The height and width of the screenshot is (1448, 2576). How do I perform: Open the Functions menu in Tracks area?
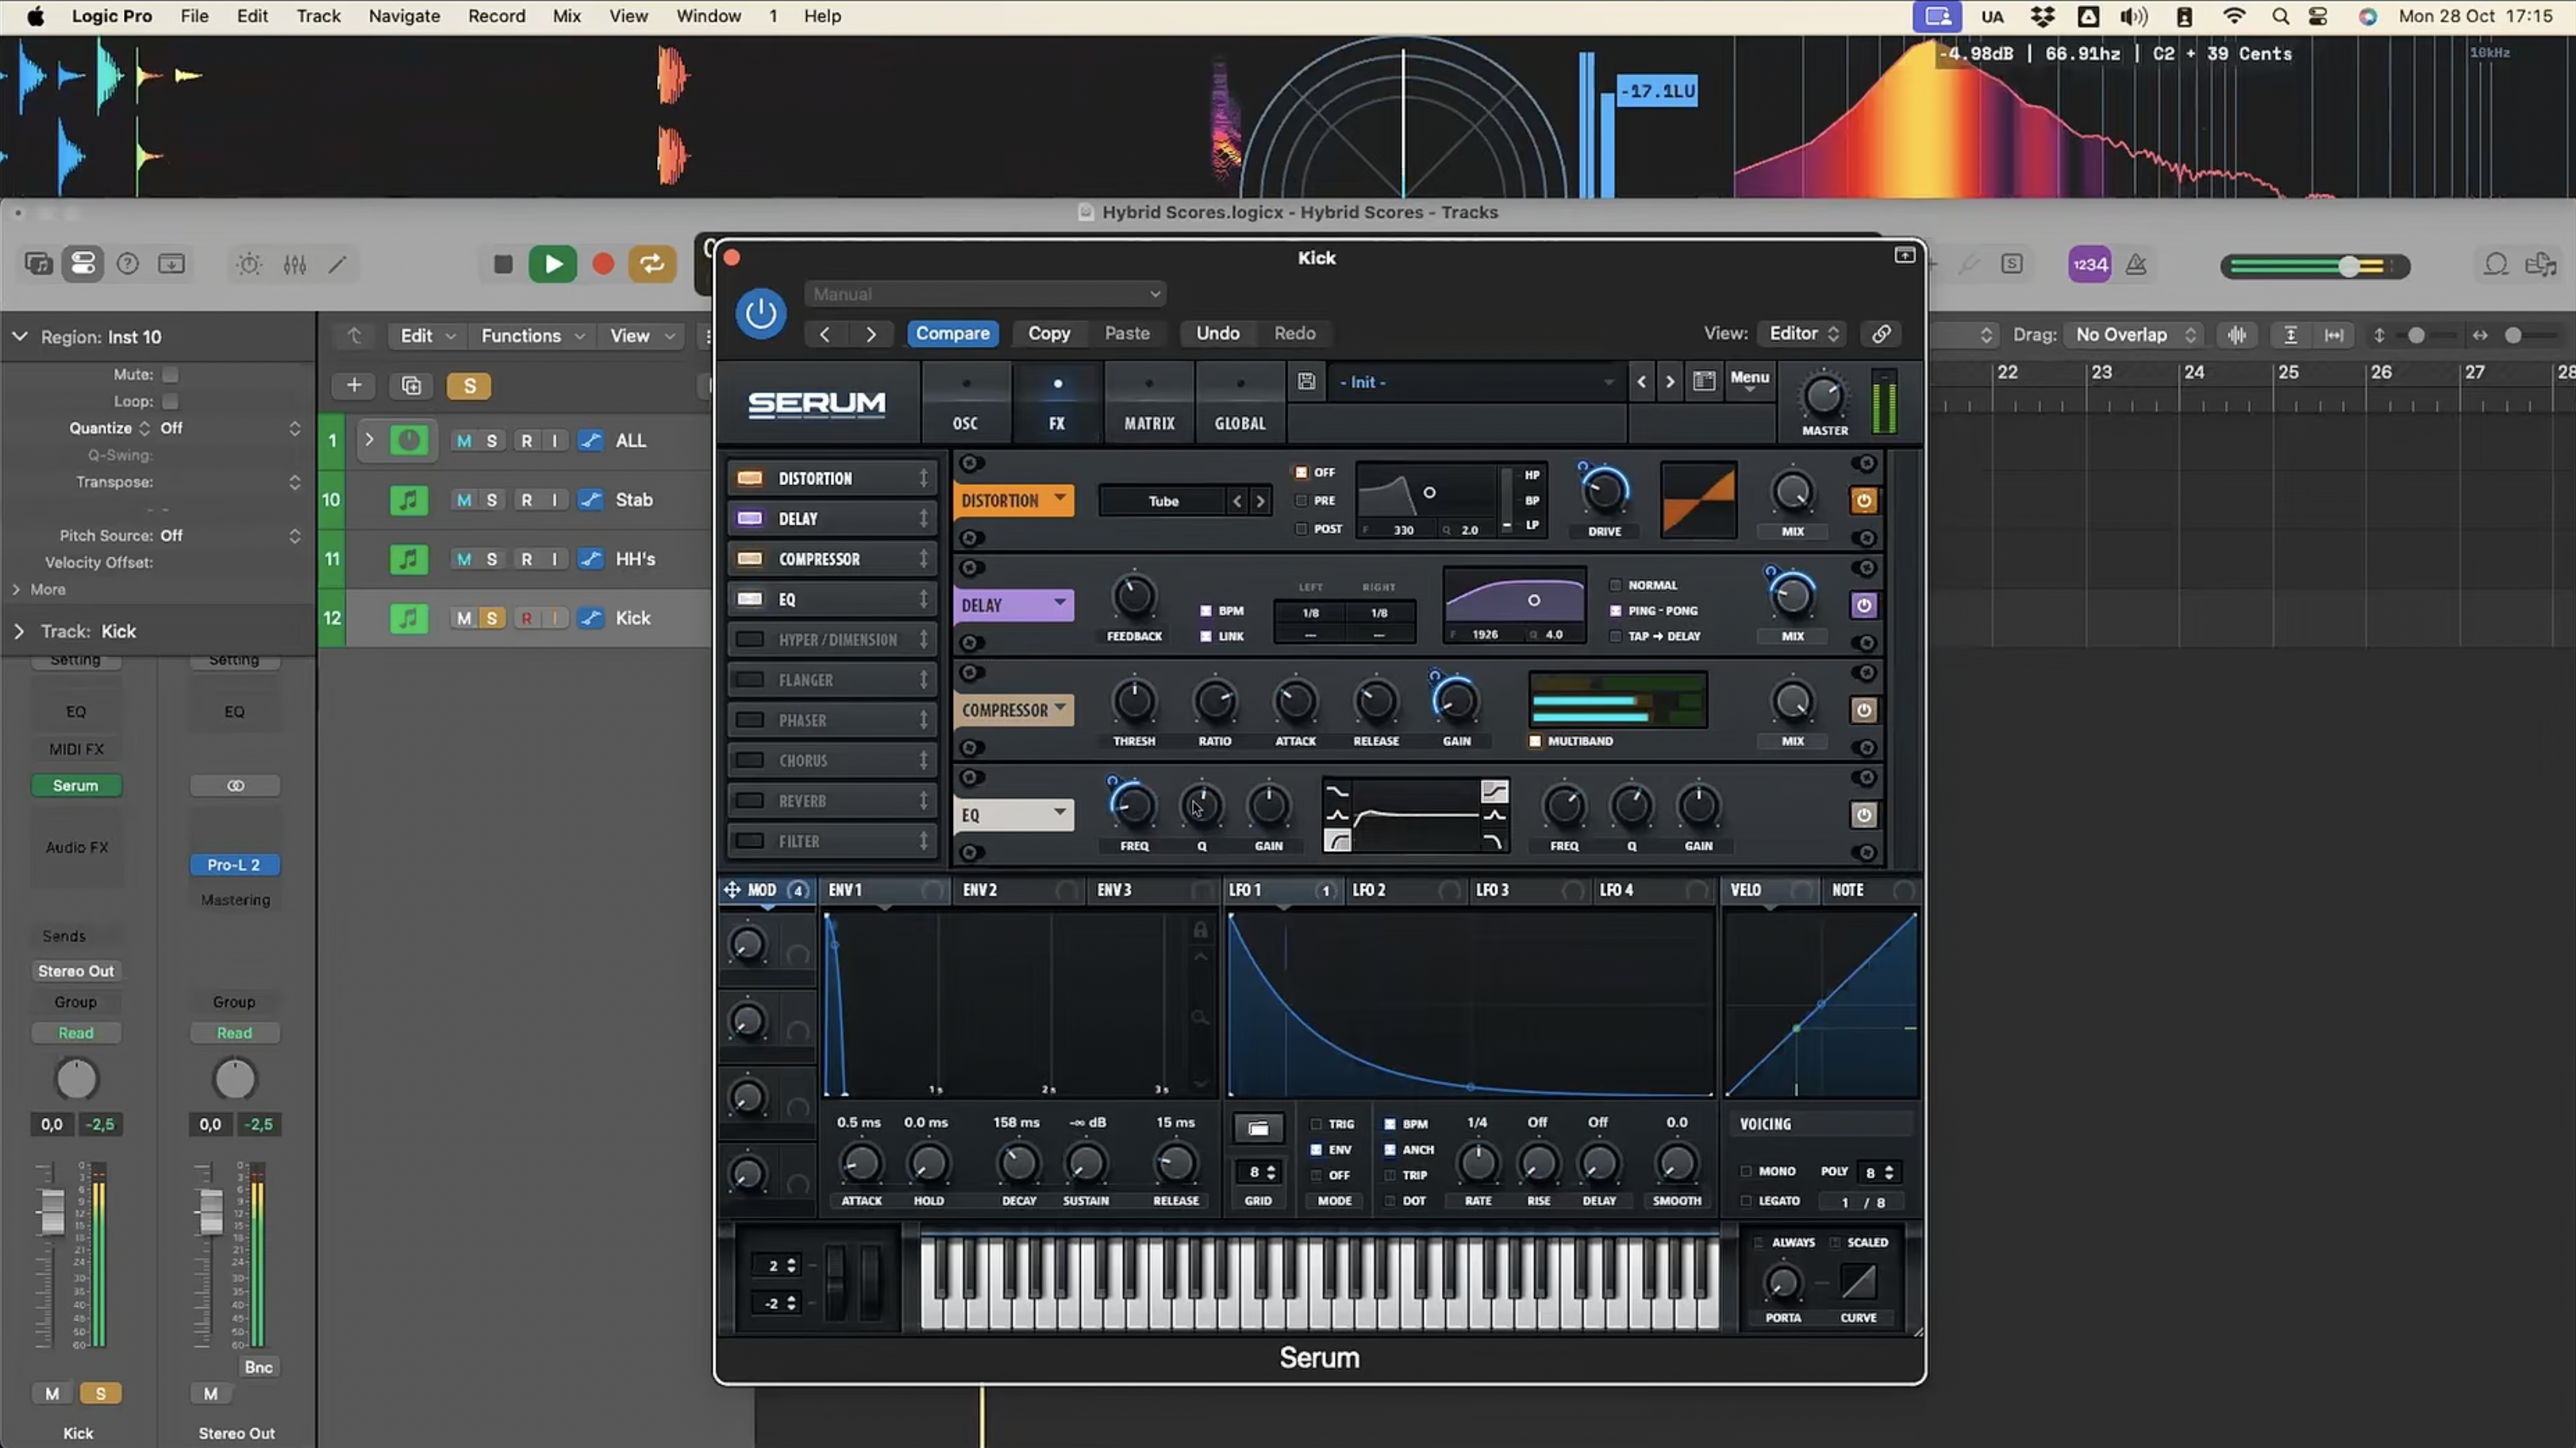tap(532, 336)
